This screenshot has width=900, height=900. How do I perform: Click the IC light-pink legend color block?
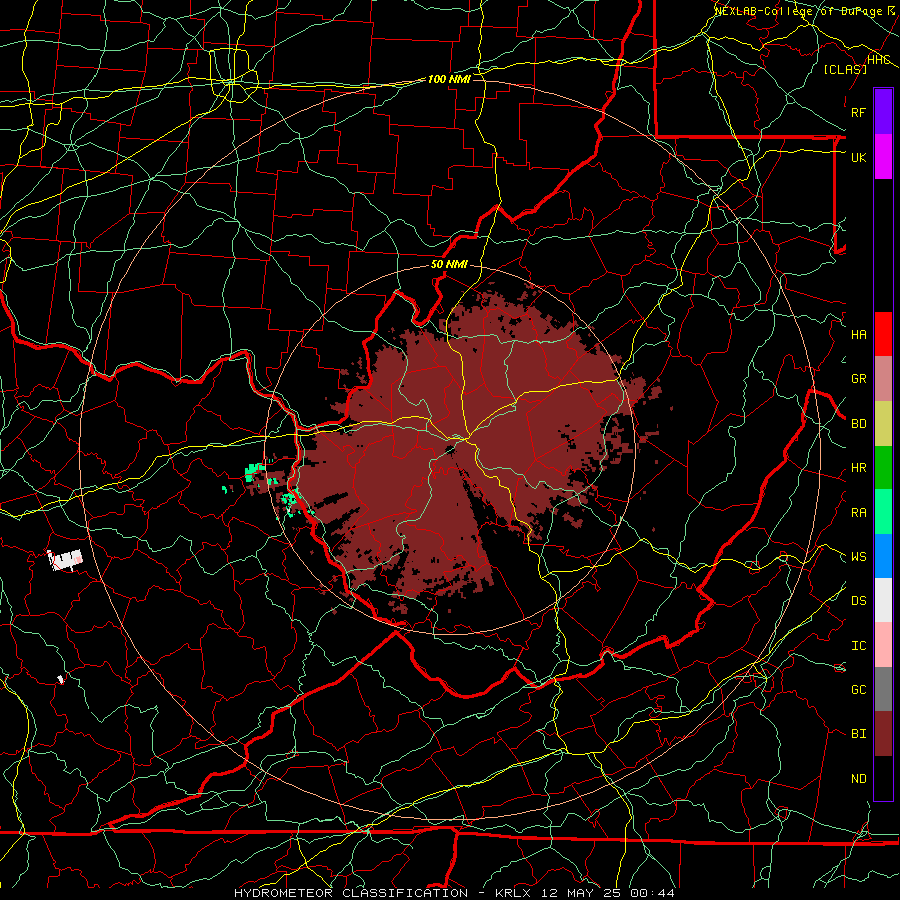883,645
